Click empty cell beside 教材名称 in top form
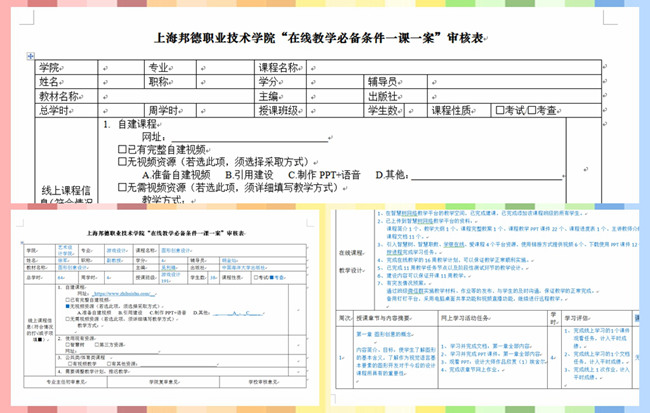Image resolution: width=650 pixels, height=413 pixels. click(176, 97)
